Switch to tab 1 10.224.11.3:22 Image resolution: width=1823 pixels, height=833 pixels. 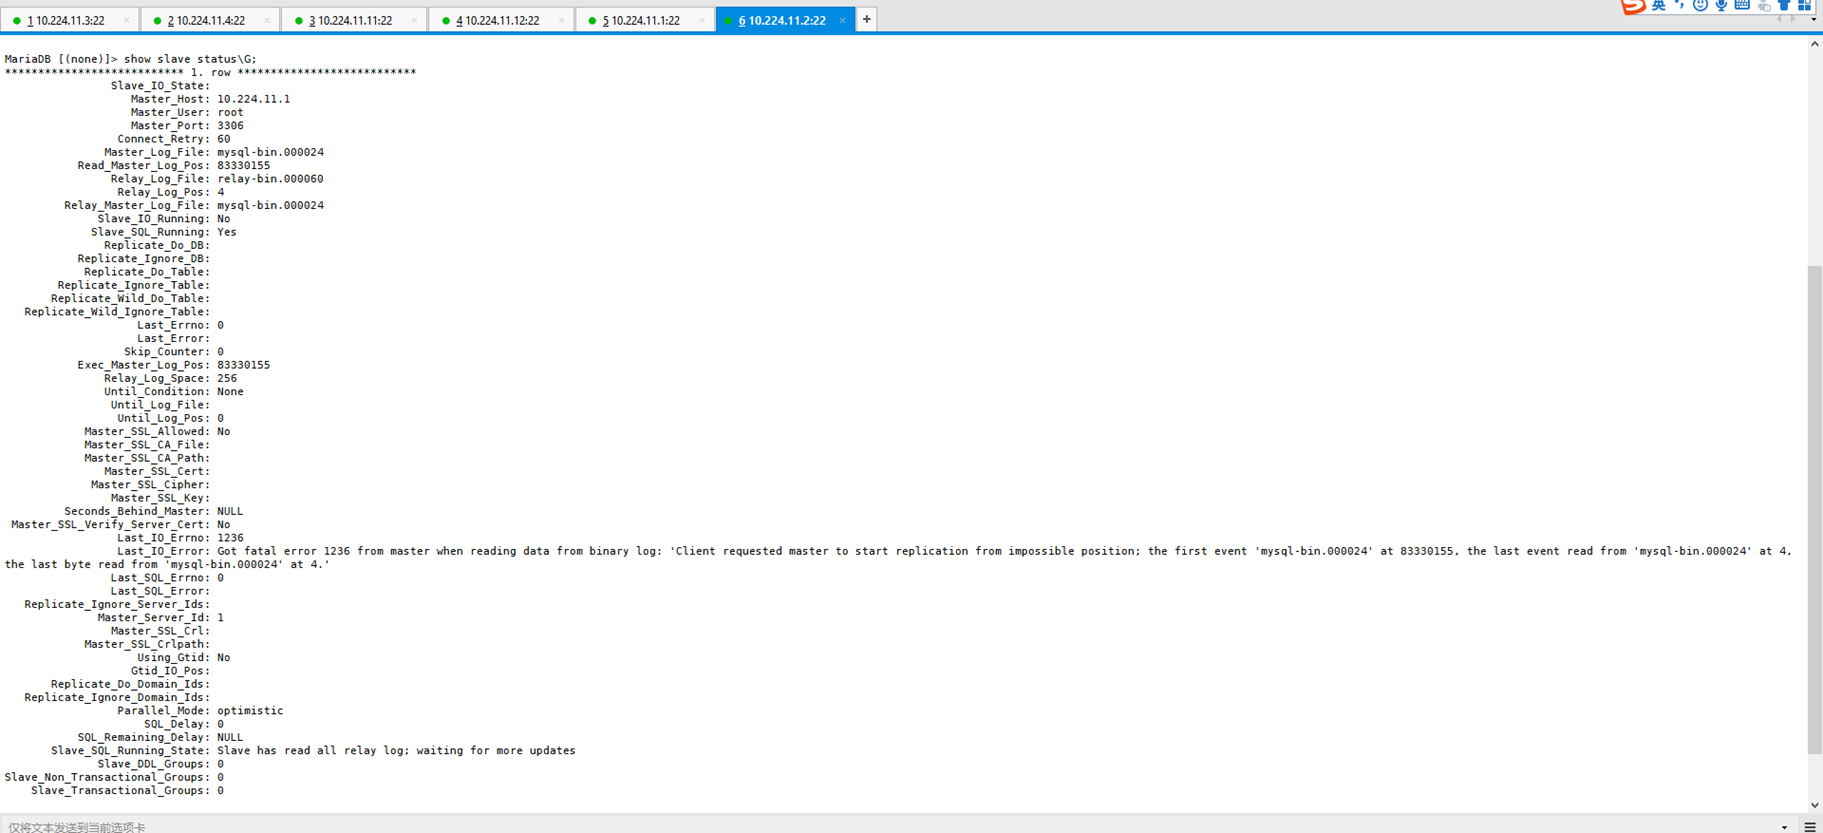[66, 20]
